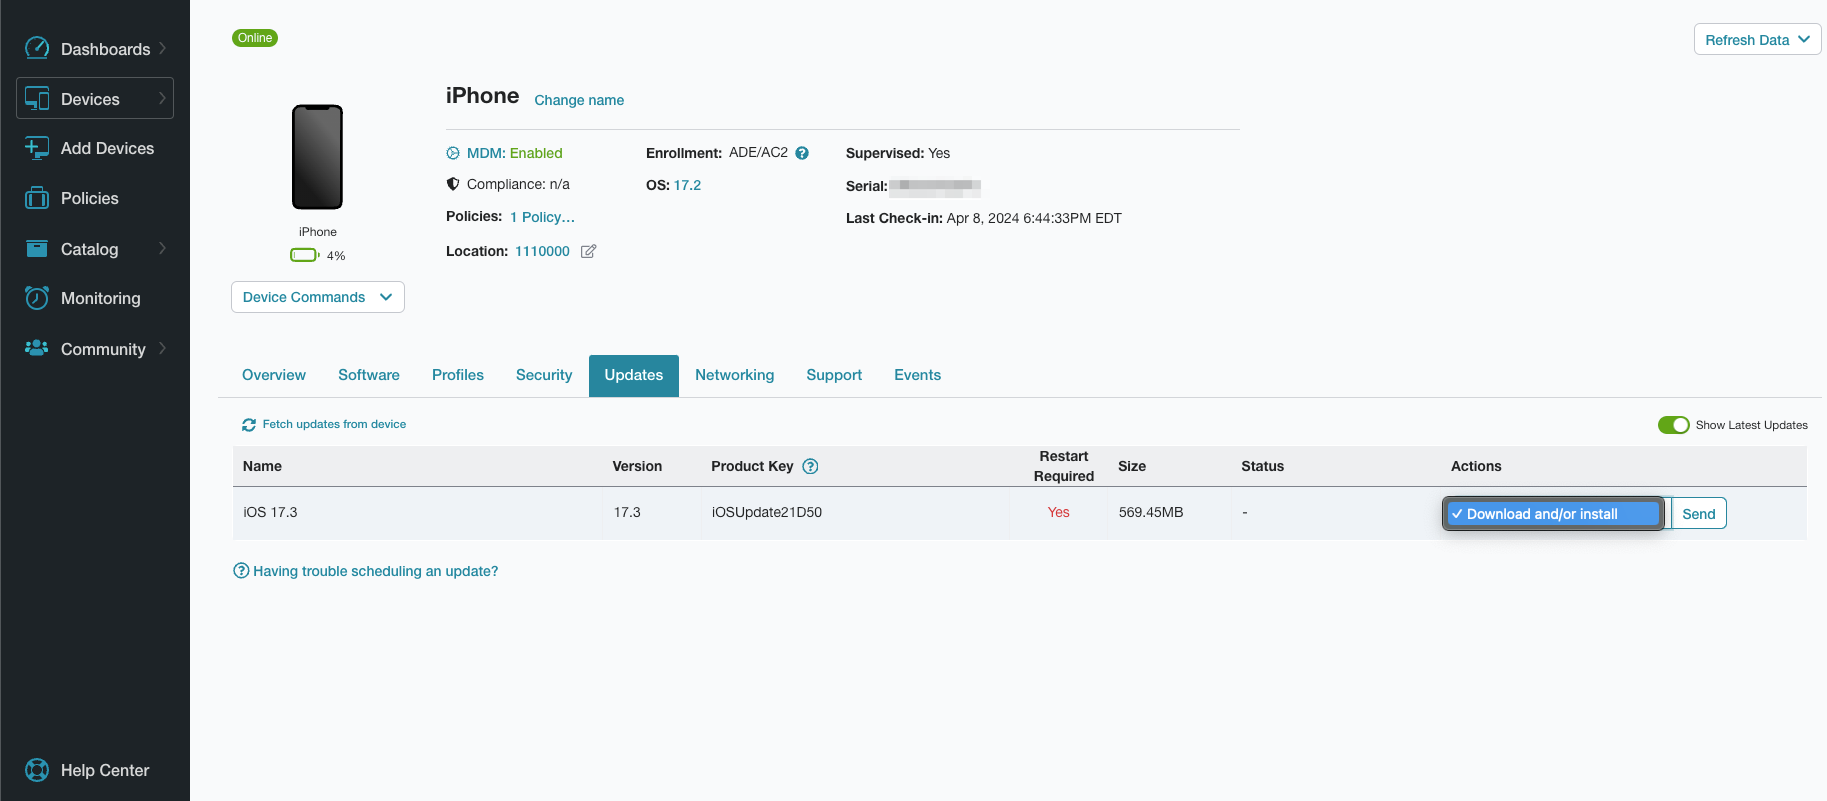Open the Profiles tab

[458, 375]
